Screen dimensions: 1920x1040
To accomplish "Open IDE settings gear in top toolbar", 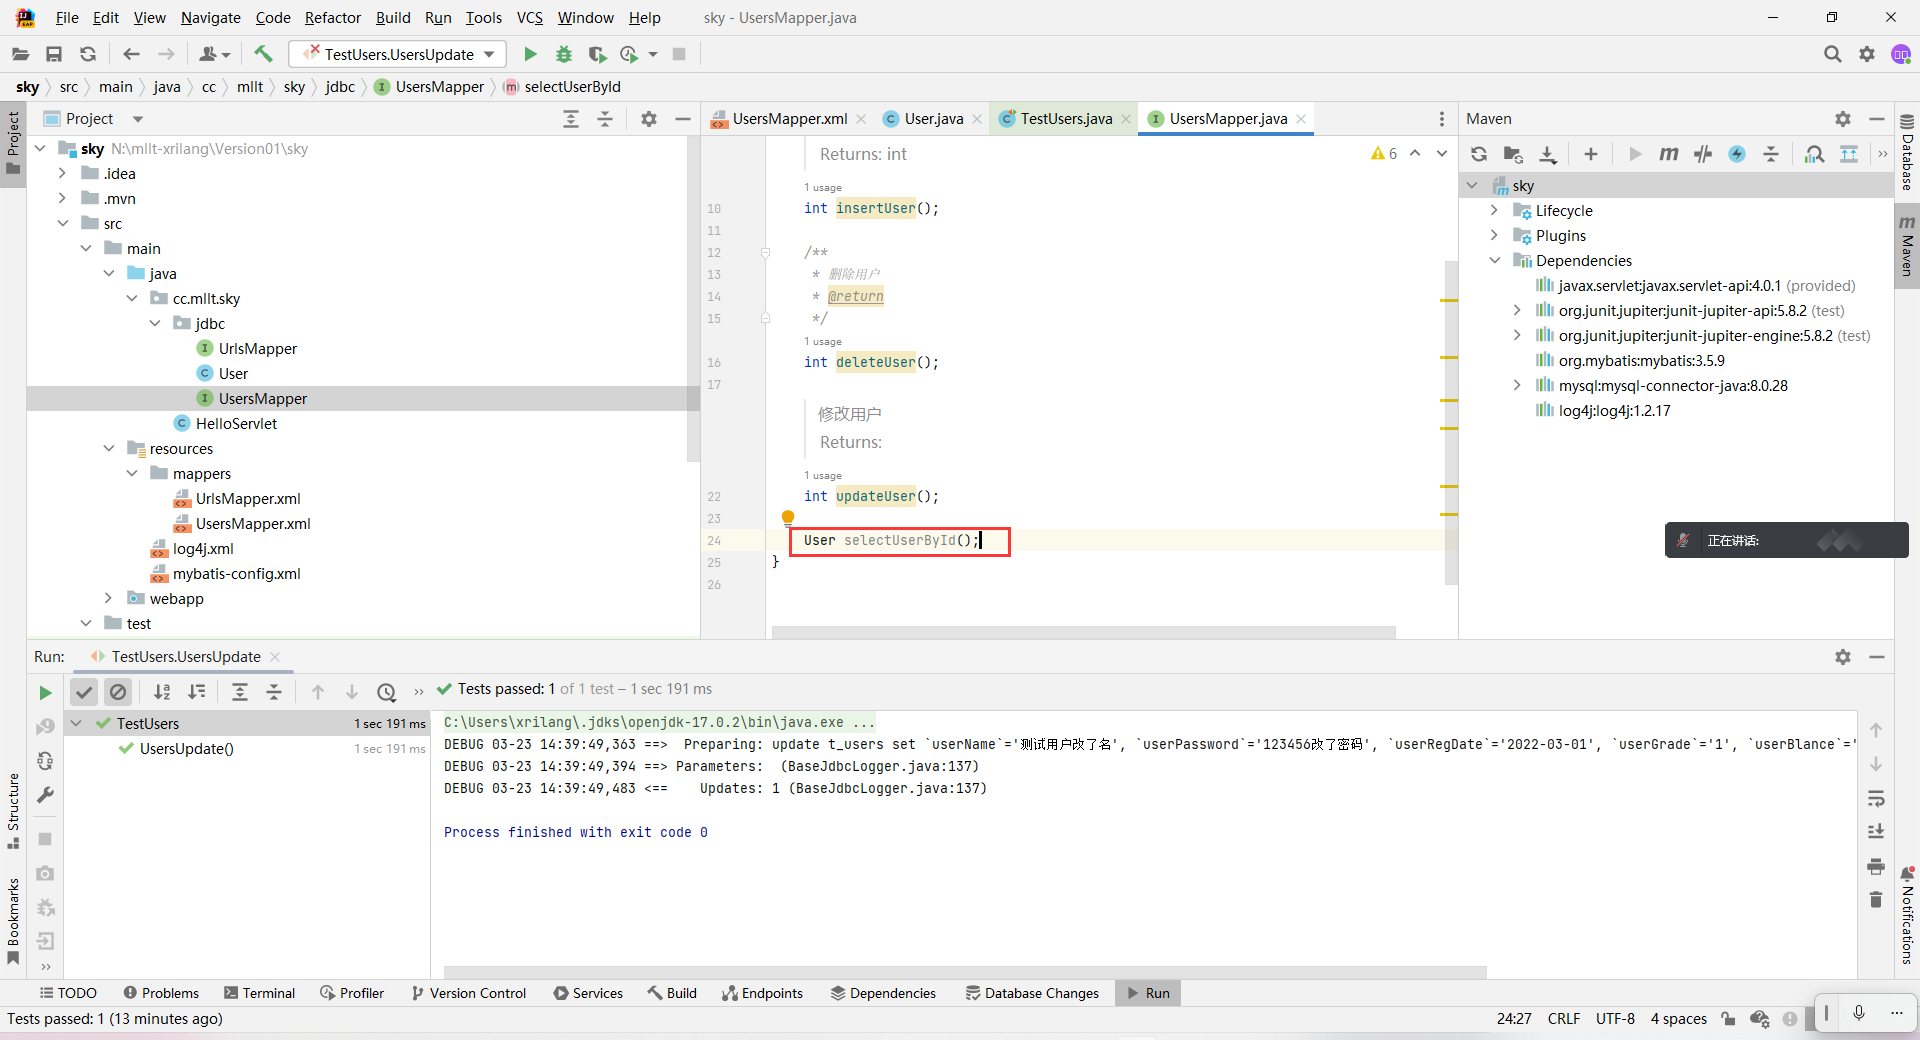I will coord(1867,54).
